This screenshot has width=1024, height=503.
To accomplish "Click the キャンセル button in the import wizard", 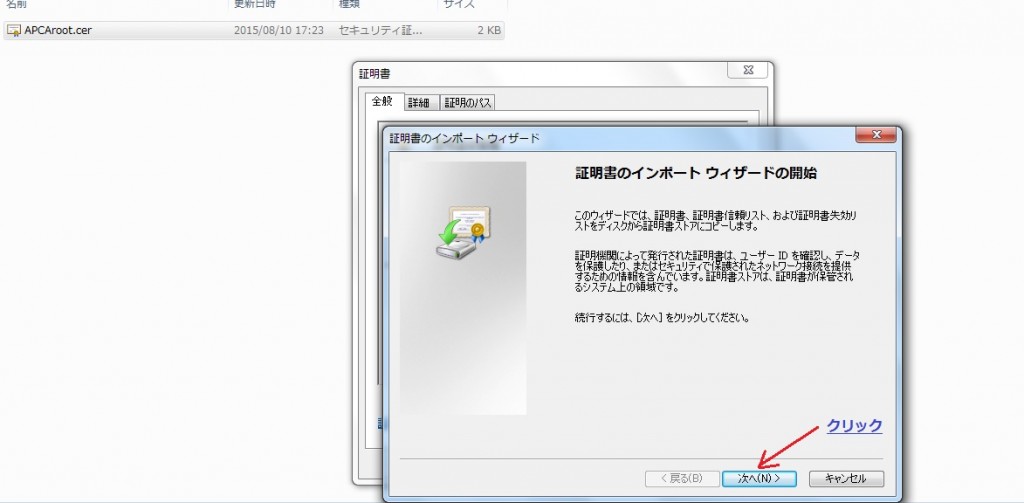I will pyautogui.click(x=846, y=479).
